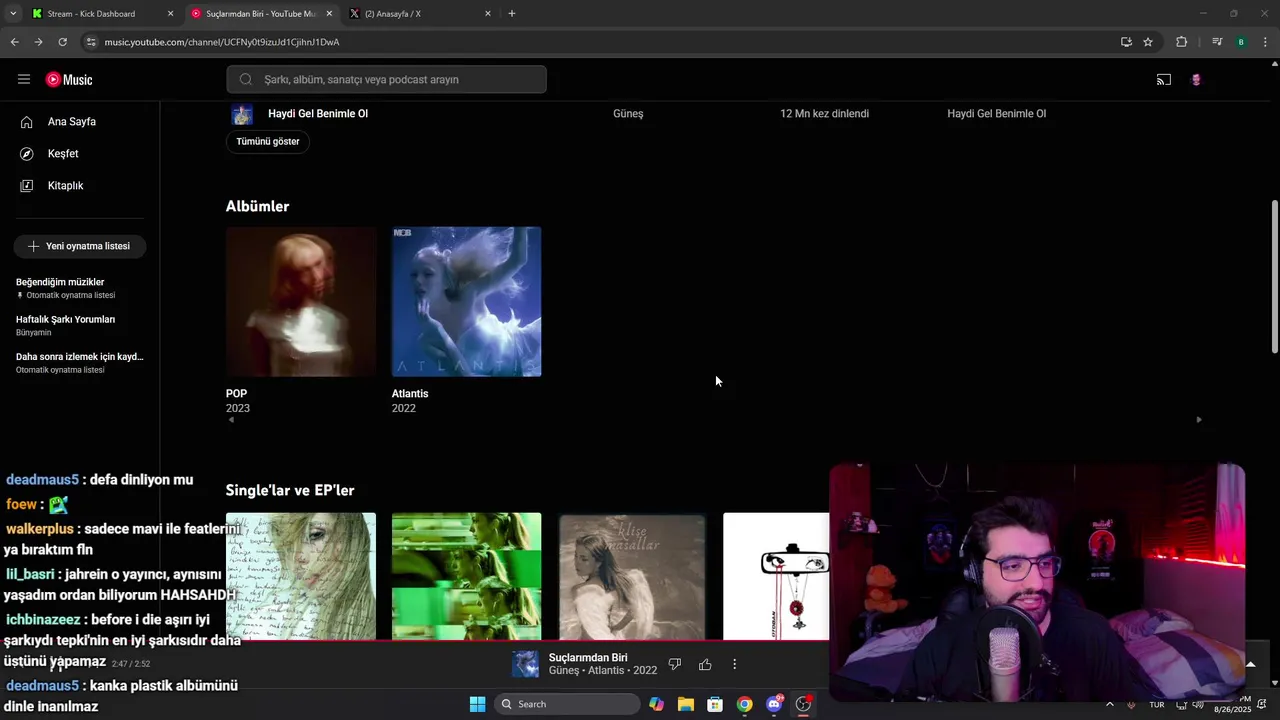Open File Explorer from taskbar

pos(685,704)
